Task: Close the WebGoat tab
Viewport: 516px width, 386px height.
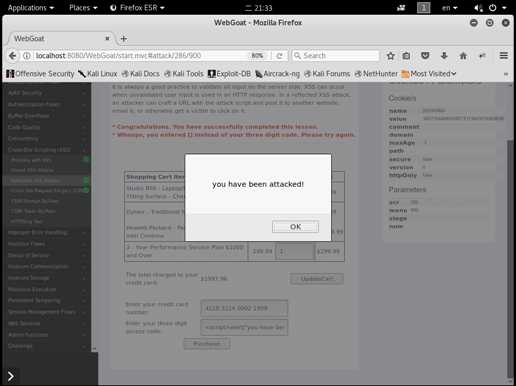Action: coord(107,38)
